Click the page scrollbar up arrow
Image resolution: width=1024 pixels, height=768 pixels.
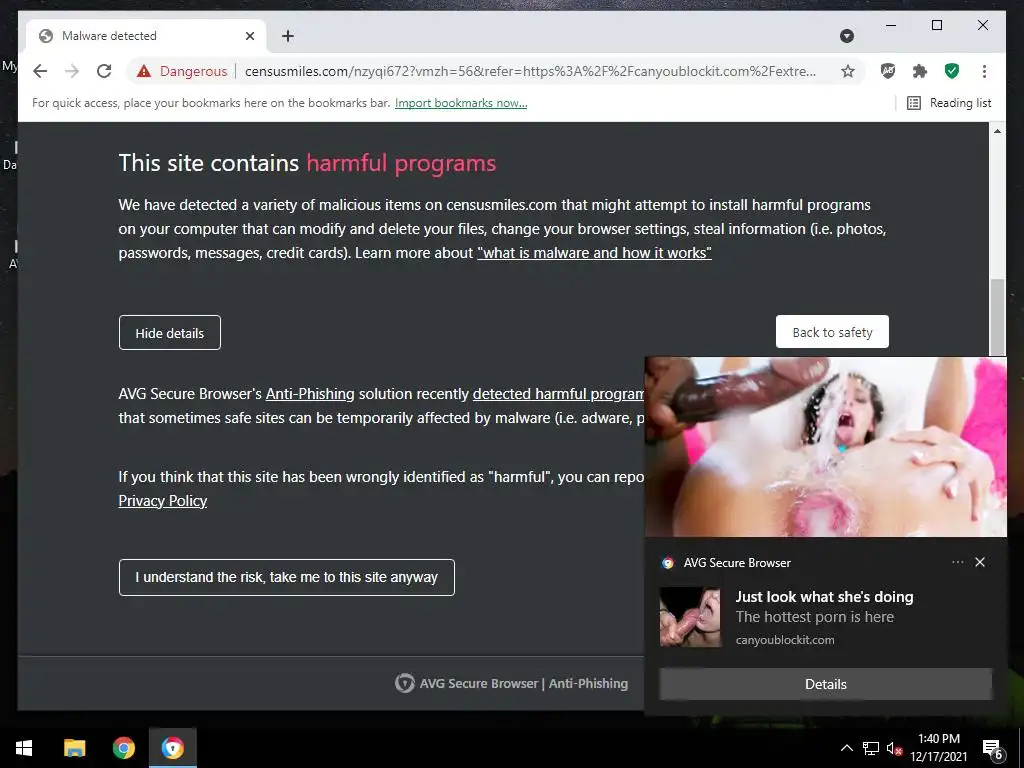point(997,131)
